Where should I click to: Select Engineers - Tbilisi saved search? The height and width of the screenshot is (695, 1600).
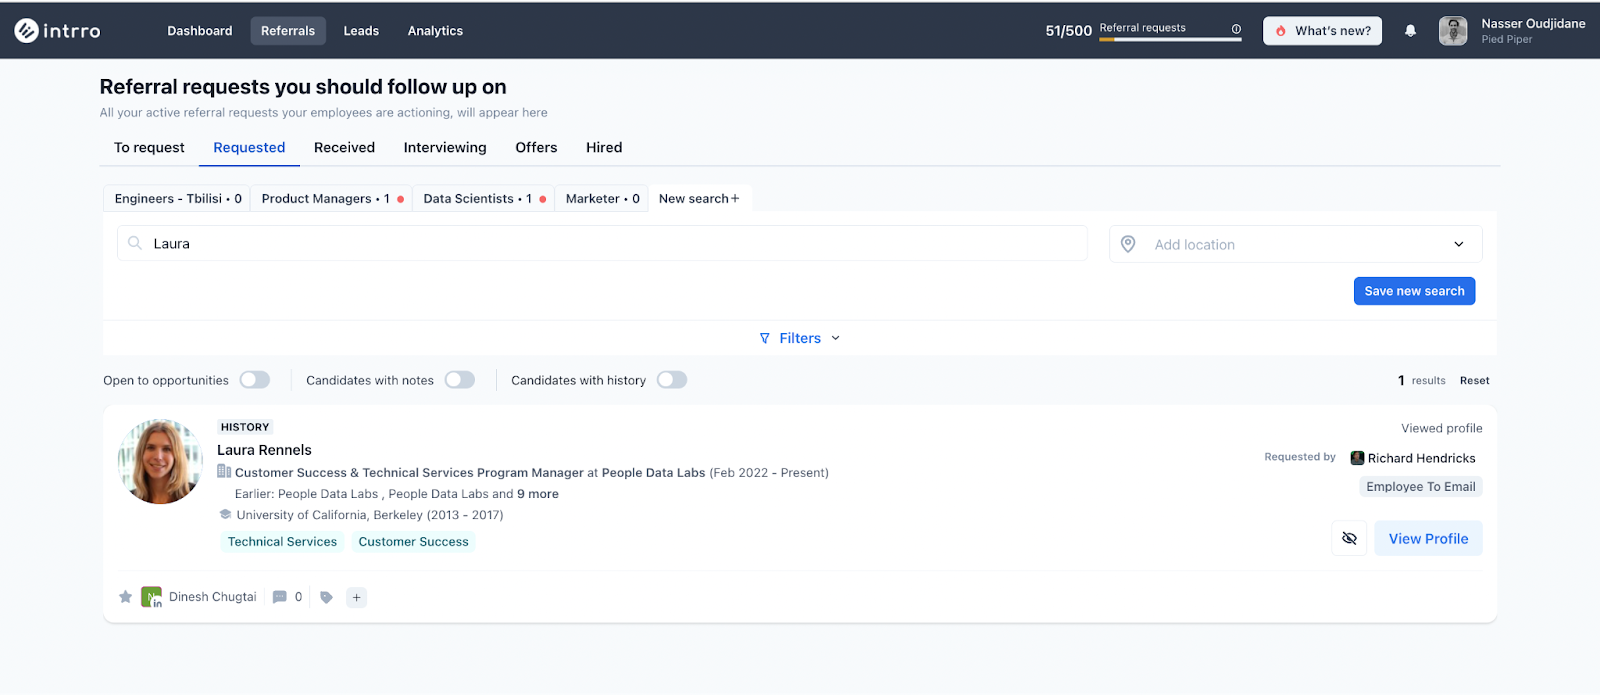[178, 198]
